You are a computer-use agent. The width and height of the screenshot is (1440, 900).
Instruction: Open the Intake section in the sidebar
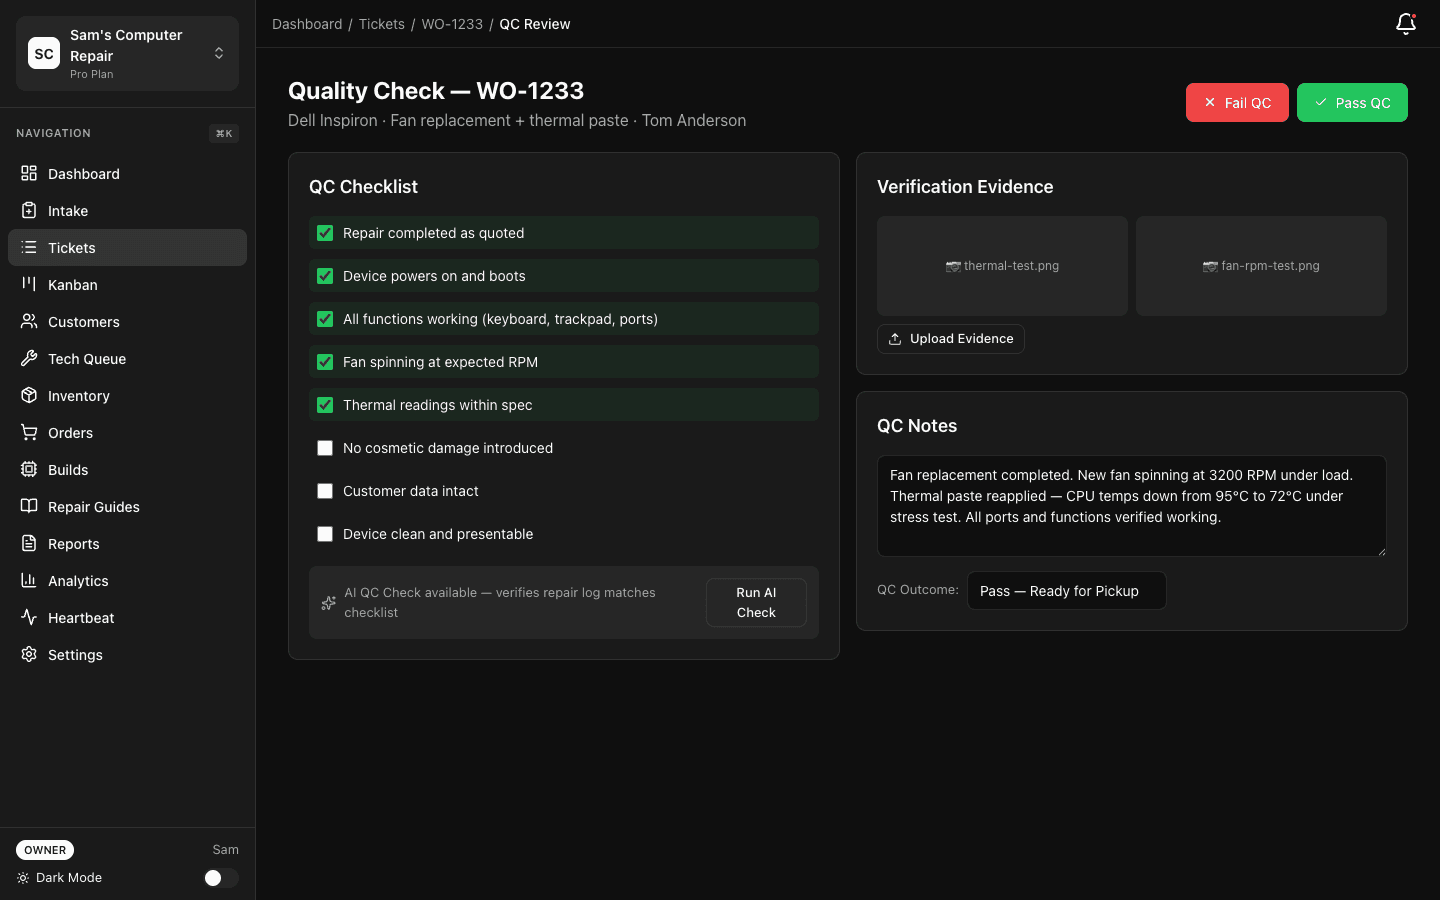(x=67, y=211)
